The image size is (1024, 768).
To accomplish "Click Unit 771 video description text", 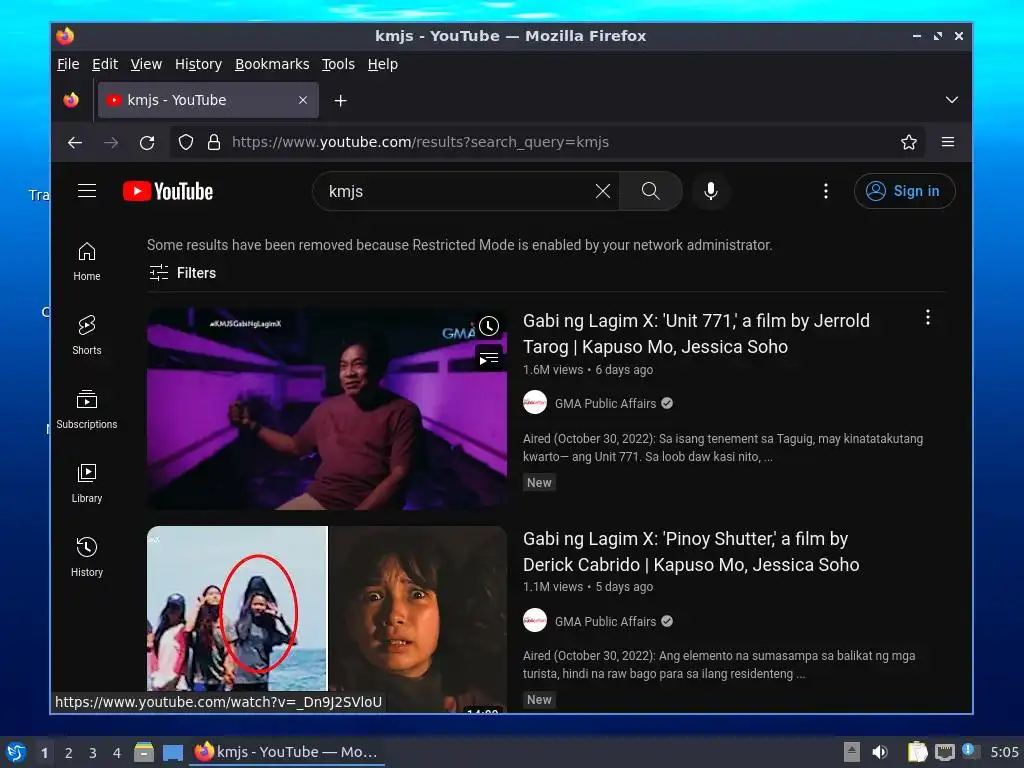I will (x=723, y=447).
